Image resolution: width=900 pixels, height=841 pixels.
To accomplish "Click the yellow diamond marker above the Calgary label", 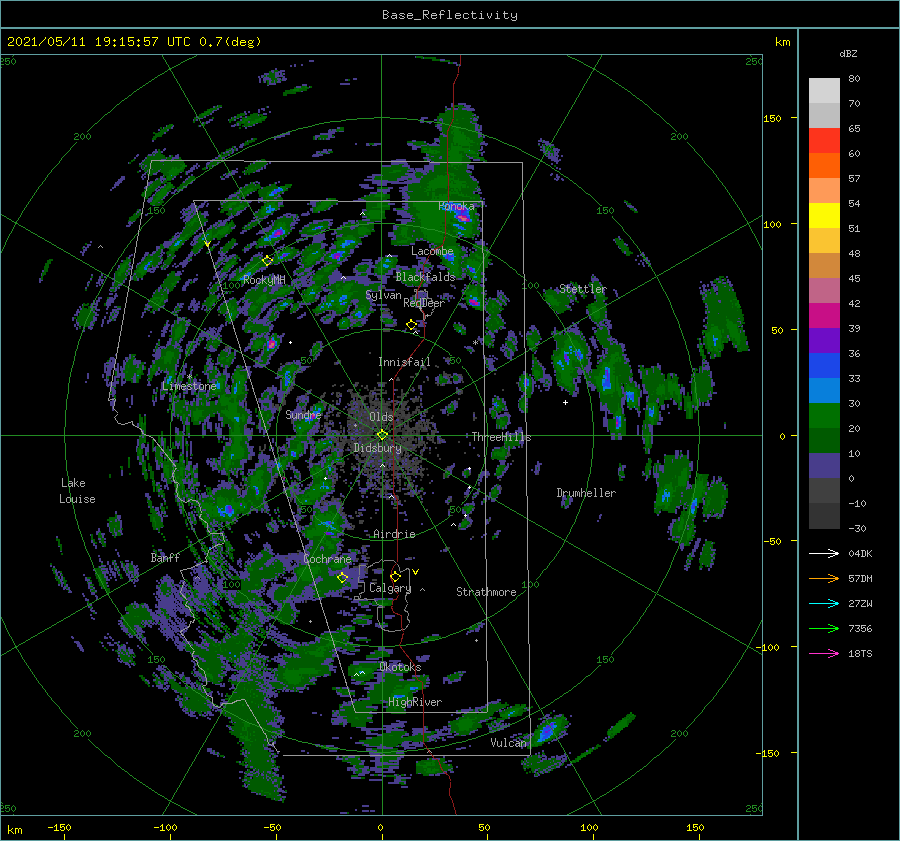I will tap(395, 576).
